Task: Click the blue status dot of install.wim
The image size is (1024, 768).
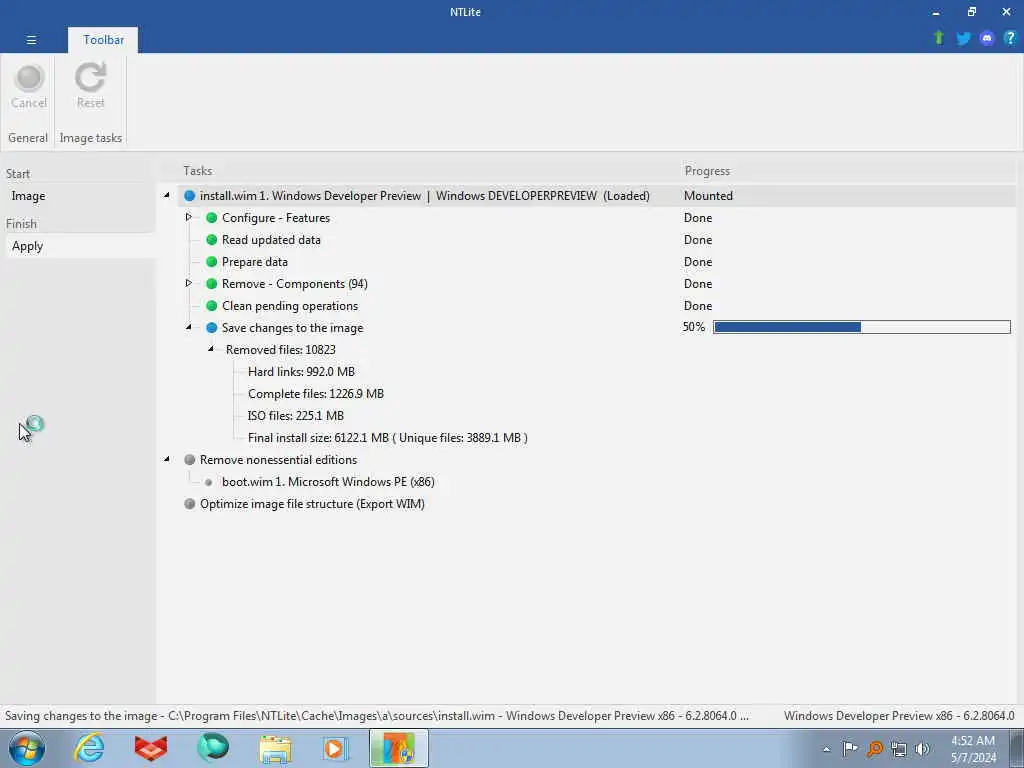Action: point(189,196)
